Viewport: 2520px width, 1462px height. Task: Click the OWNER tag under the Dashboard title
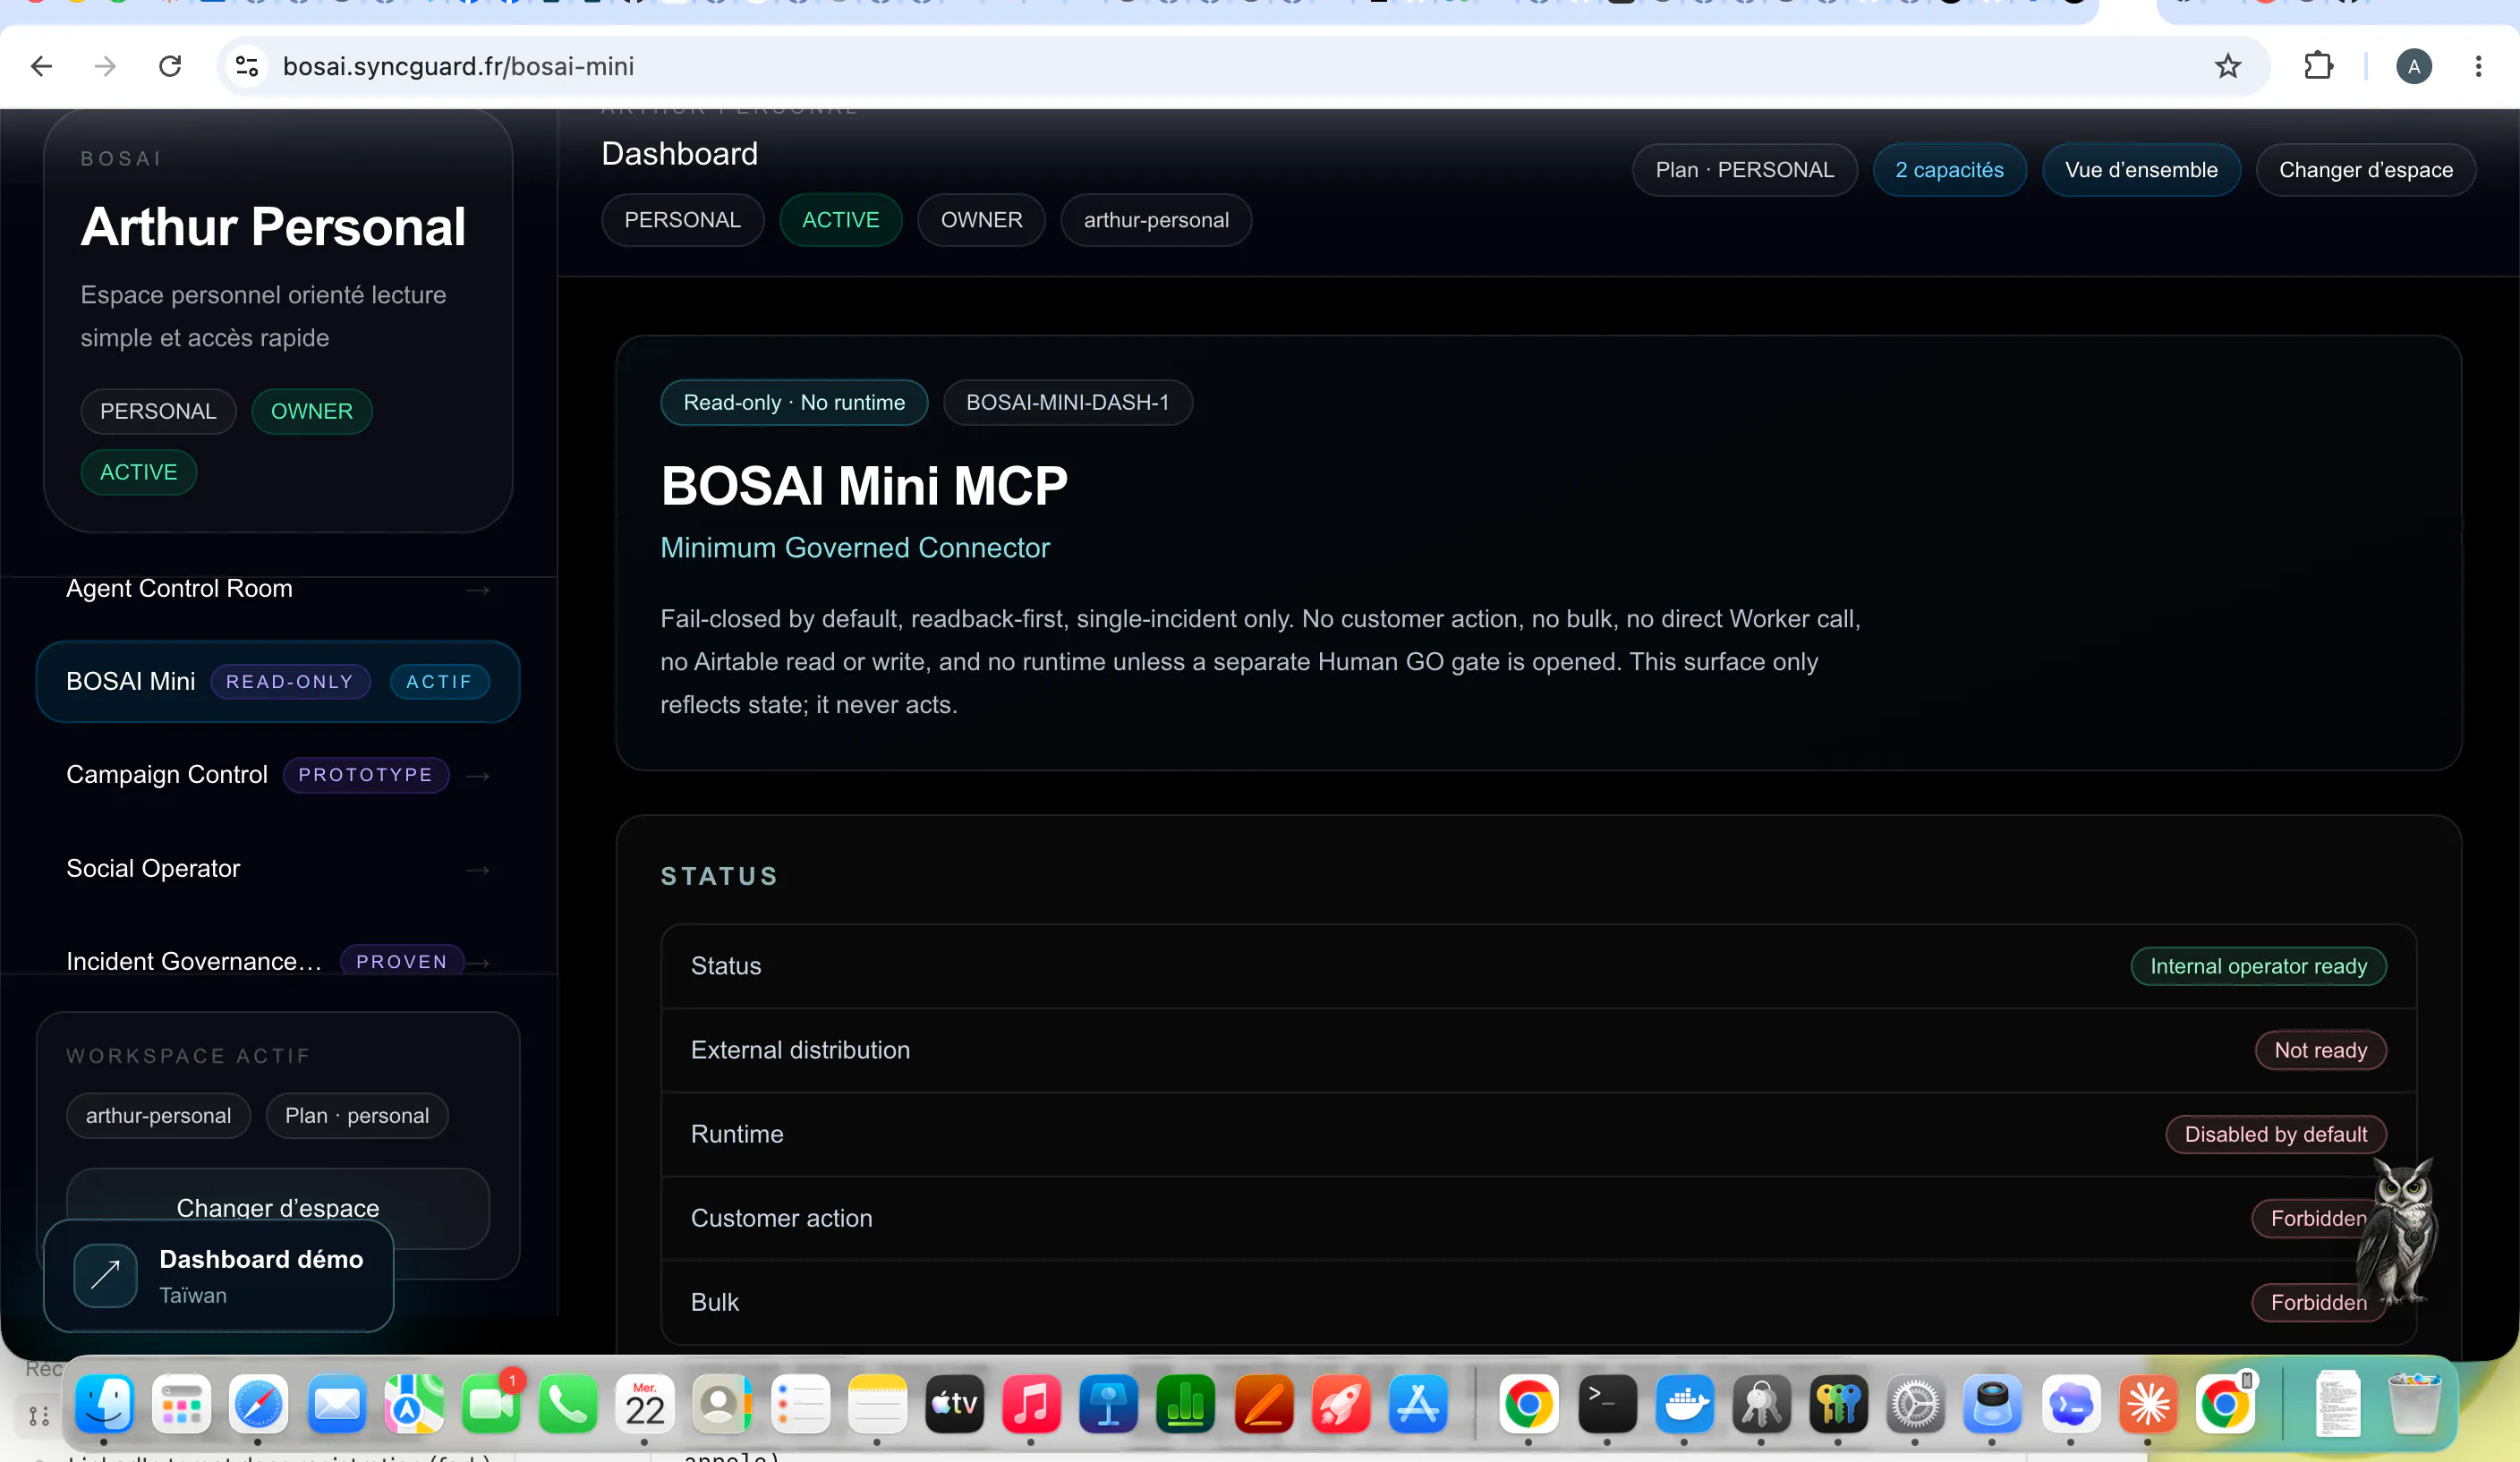tap(981, 220)
